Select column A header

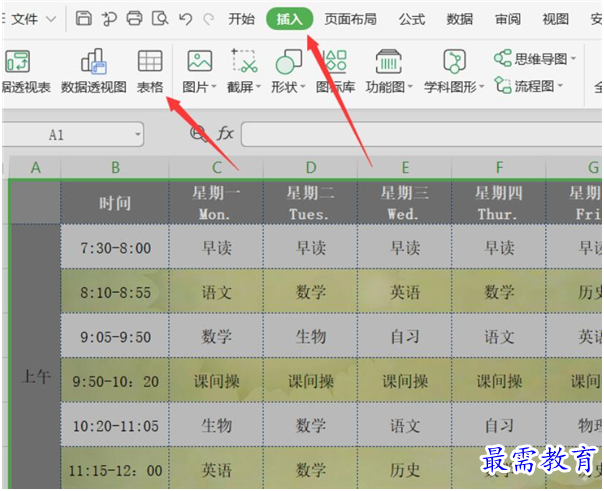point(35,168)
